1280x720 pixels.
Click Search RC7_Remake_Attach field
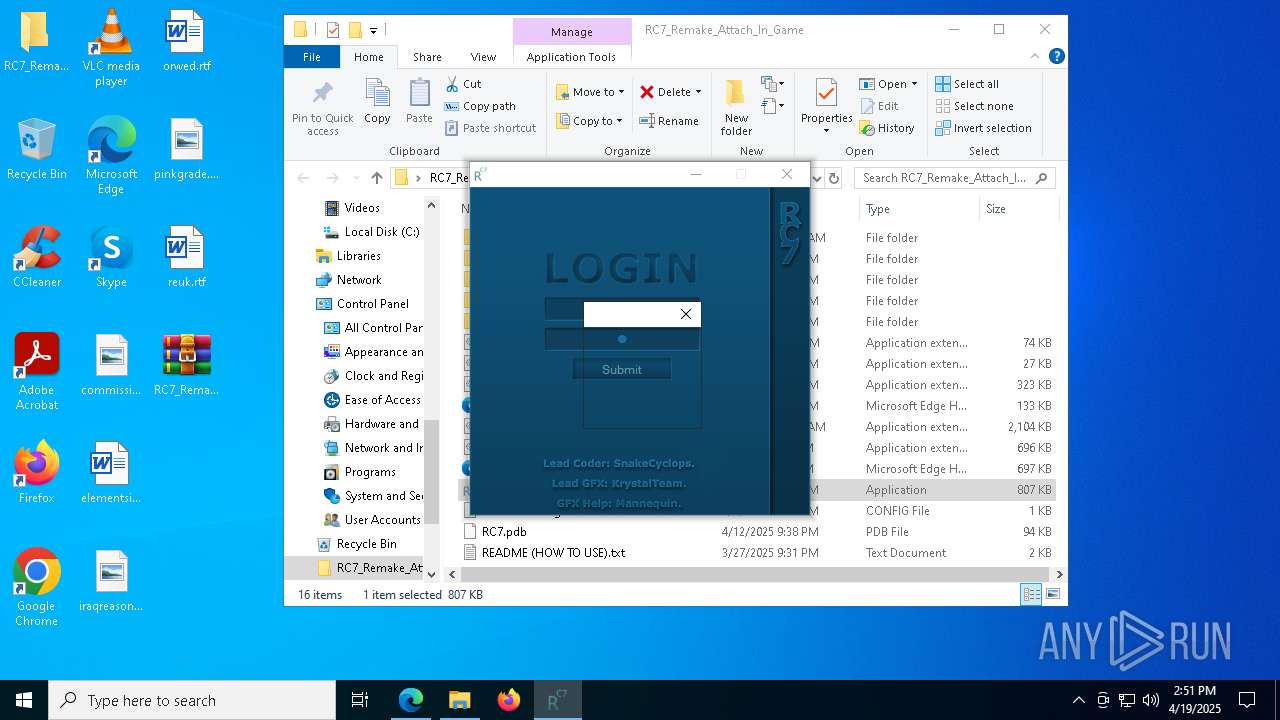[x=955, y=178]
